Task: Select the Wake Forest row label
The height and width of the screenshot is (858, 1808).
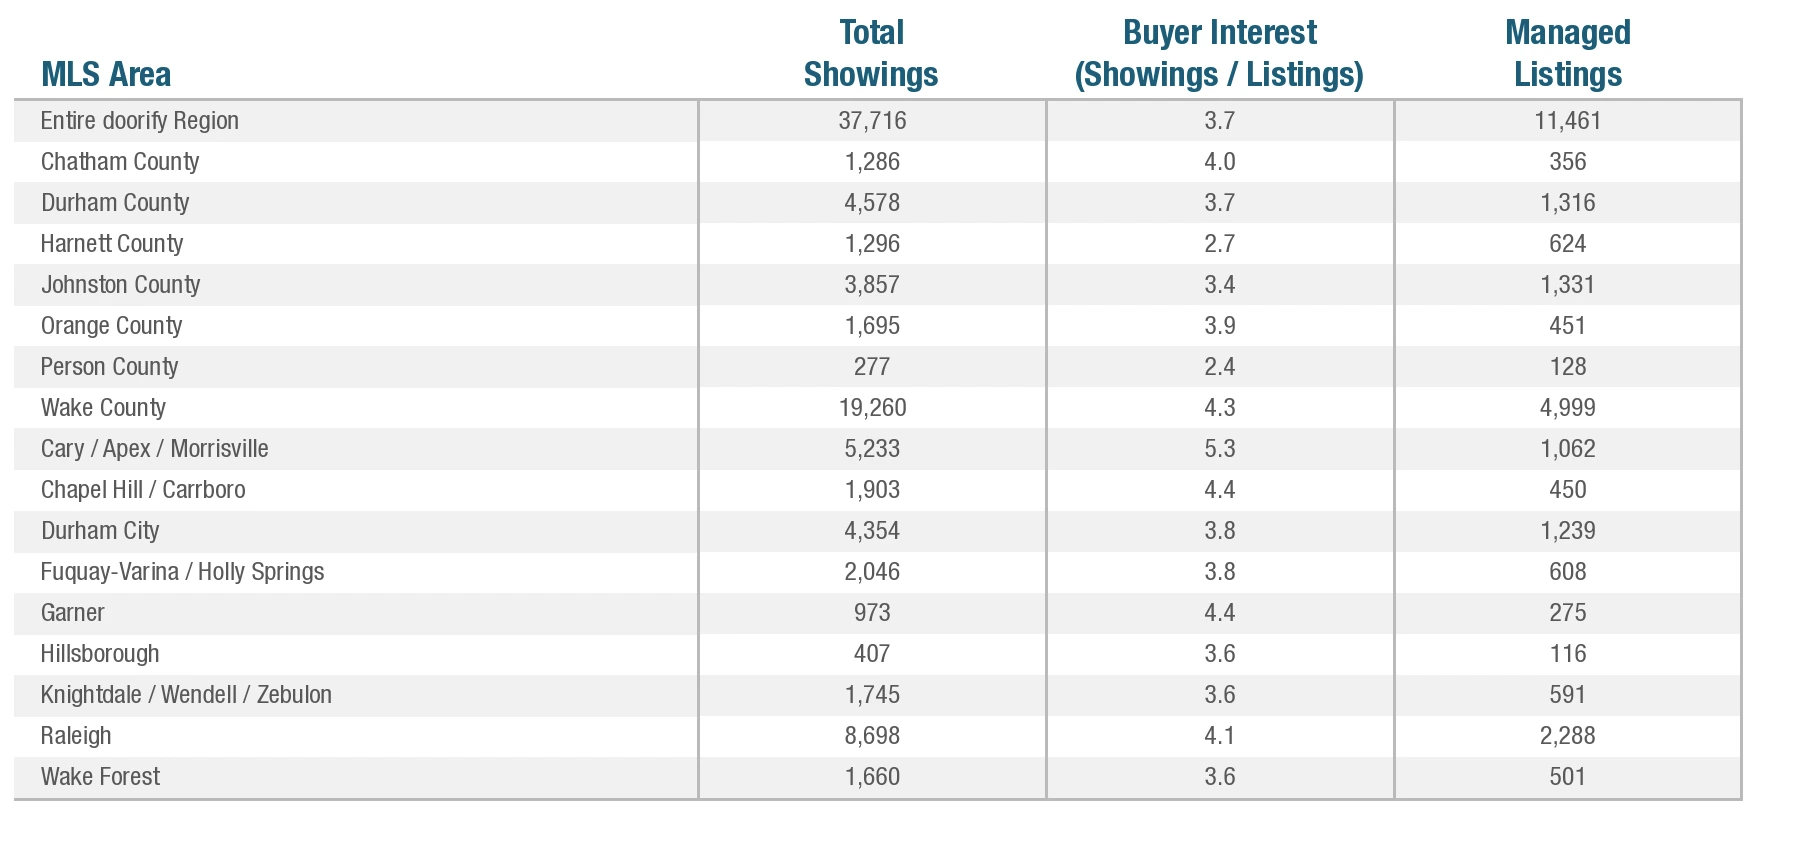Action: click(101, 777)
